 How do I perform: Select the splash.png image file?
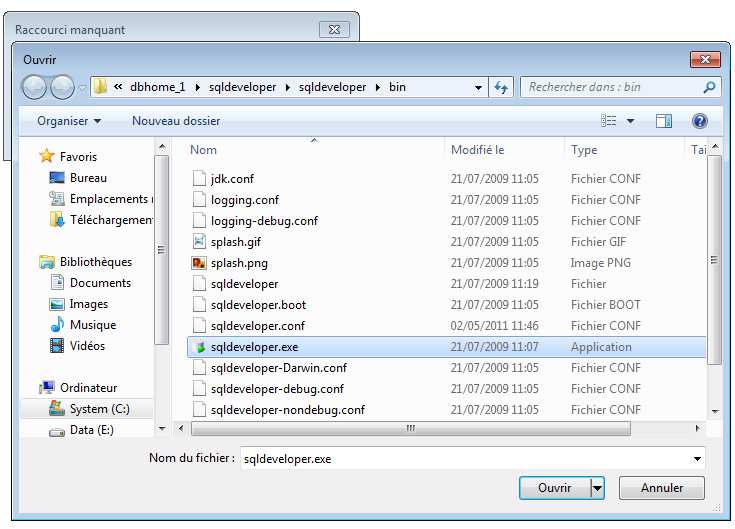(x=239, y=263)
